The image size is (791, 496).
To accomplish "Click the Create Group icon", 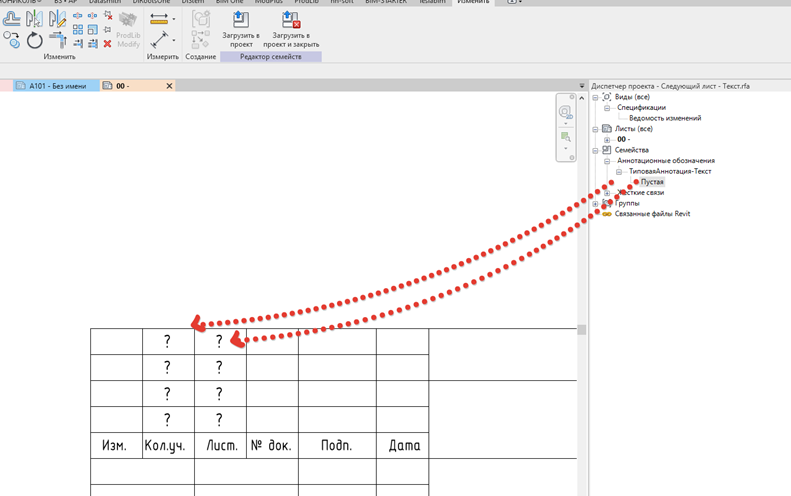I will coord(201,19).
